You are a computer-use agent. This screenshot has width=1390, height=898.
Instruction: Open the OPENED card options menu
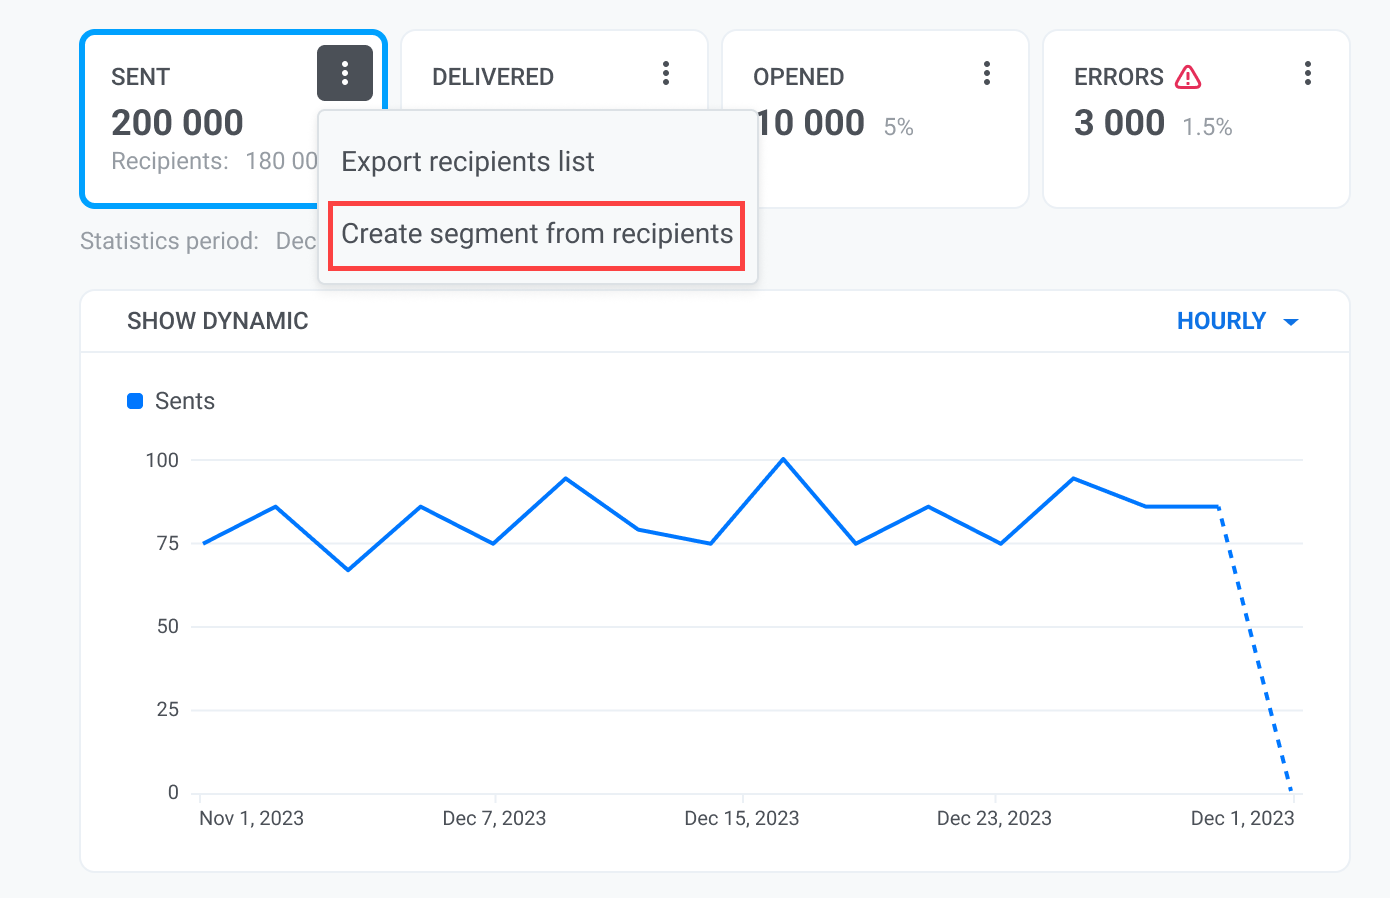pyautogui.click(x=987, y=73)
